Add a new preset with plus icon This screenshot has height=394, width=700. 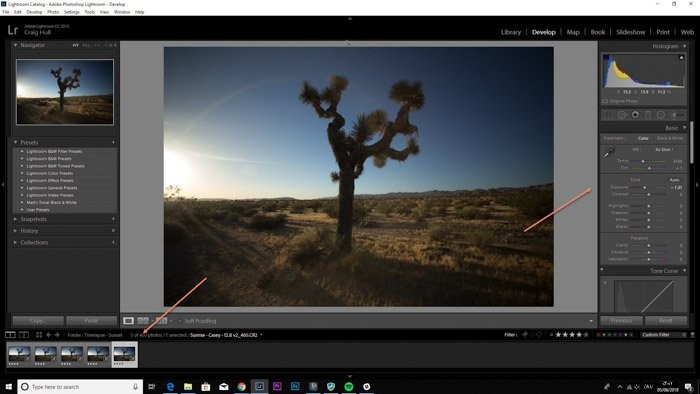pos(113,142)
